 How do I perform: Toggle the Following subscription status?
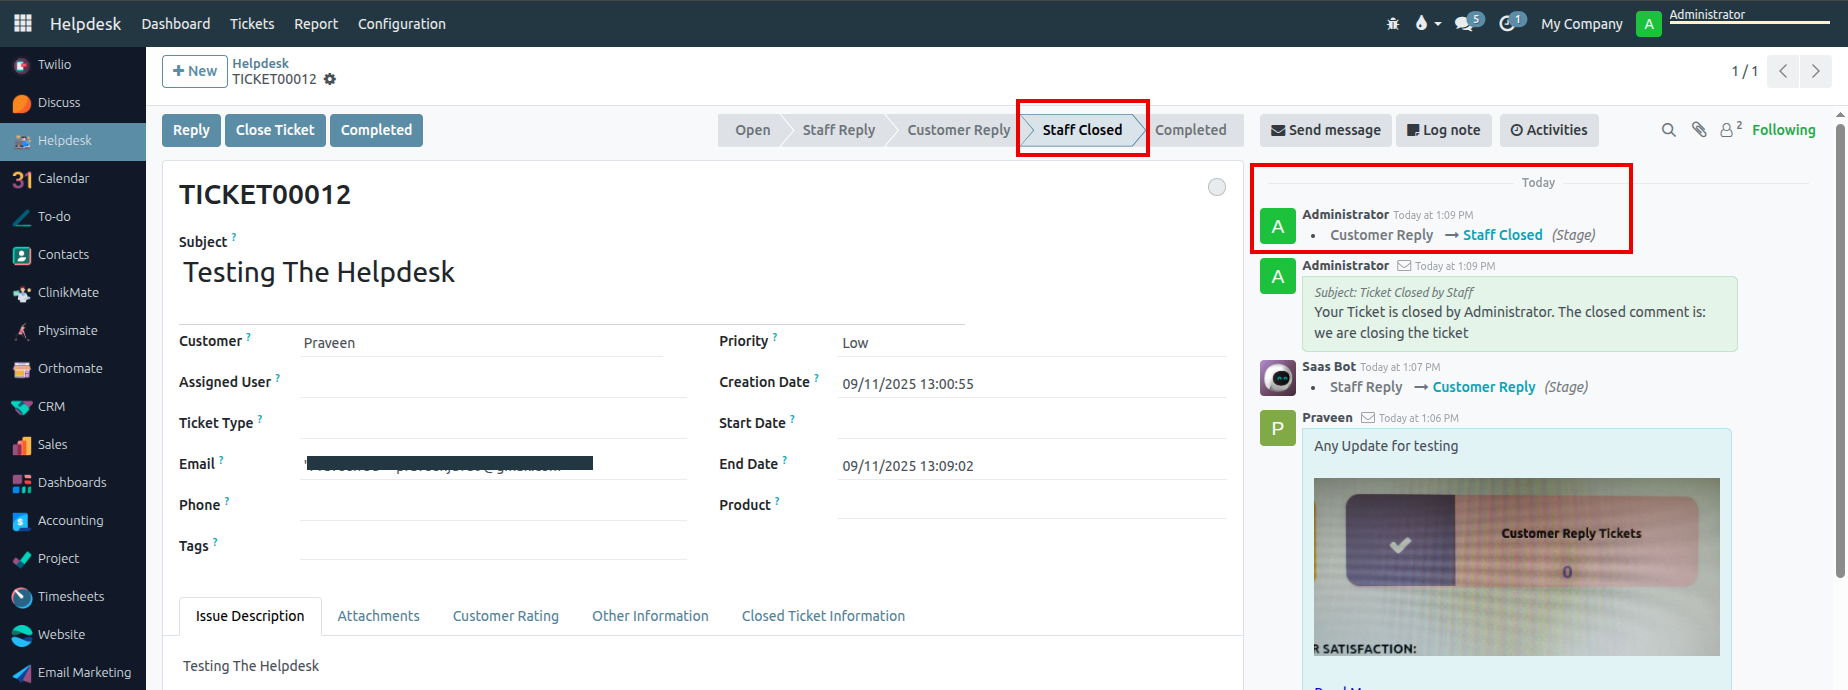[x=1783, y=130]
